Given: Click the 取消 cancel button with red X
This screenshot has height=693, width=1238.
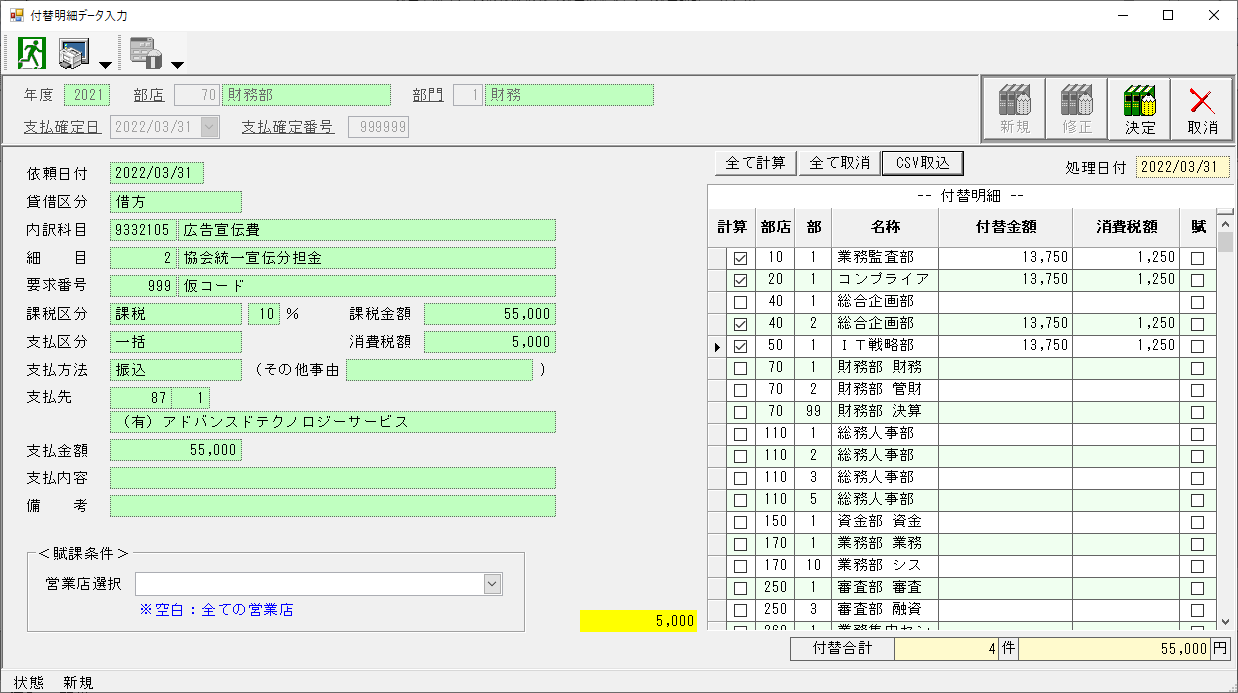Looking at the screenshot, I should [x=1201, y=110].
